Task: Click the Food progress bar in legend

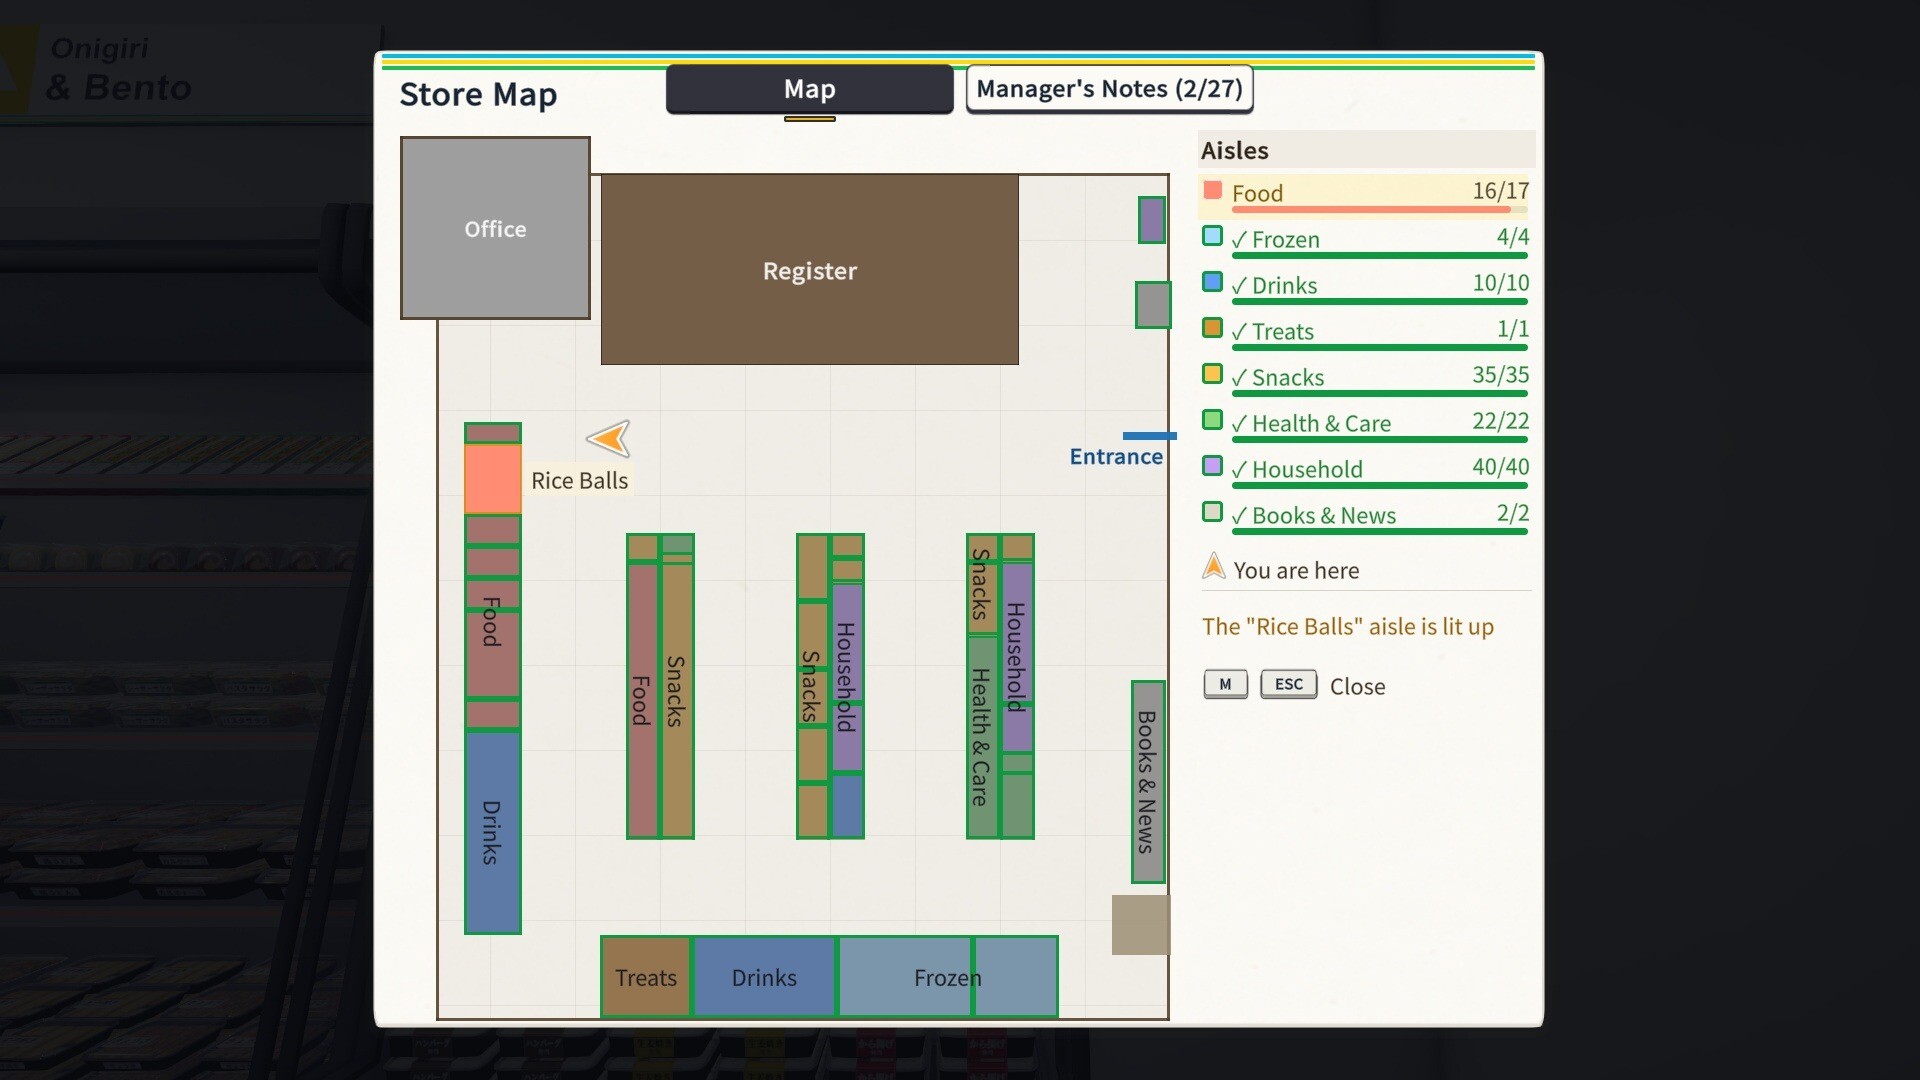Action: point(1379,210)
